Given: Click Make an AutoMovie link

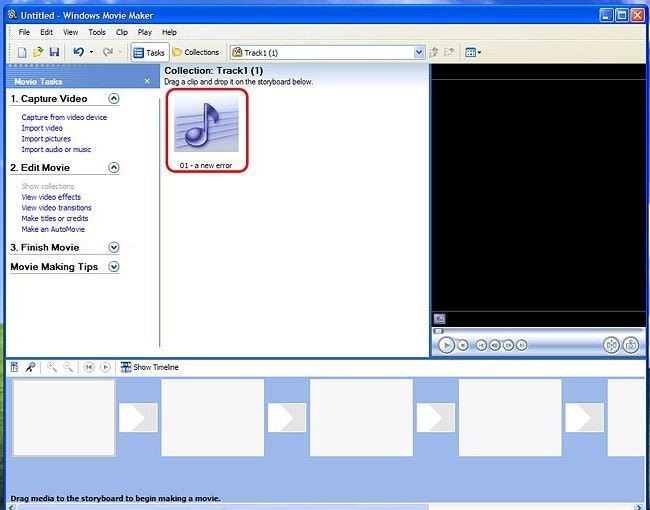Looking at the screenshot, I should click(x=53, y=229).
